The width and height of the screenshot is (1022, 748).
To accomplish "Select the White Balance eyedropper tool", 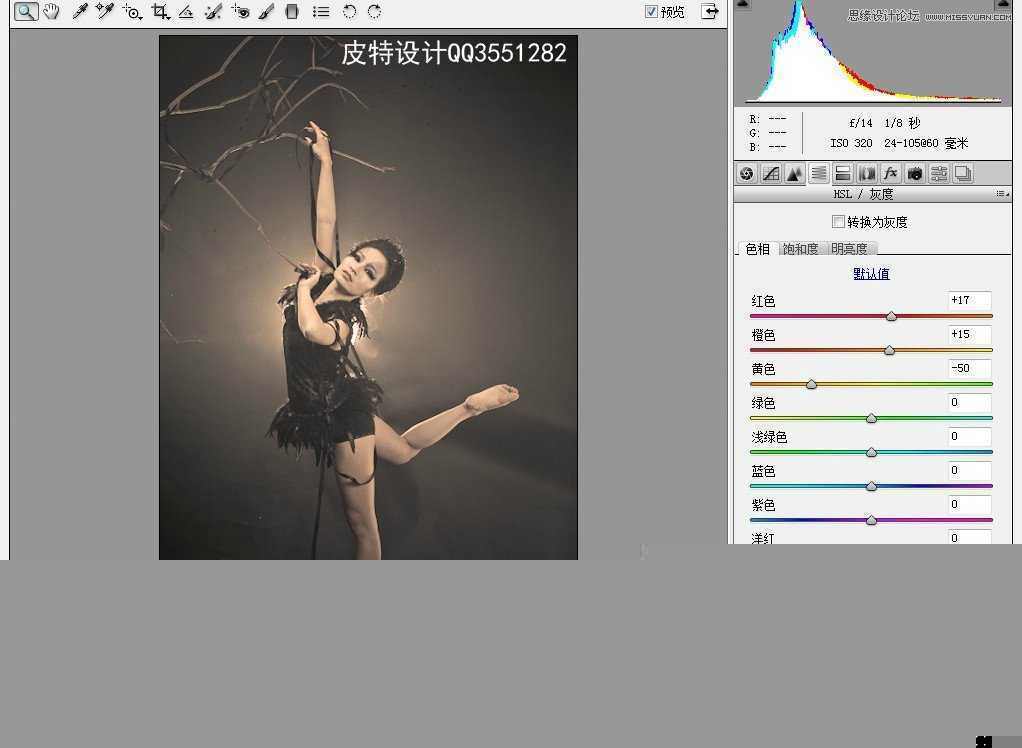I will coord(80,12).
